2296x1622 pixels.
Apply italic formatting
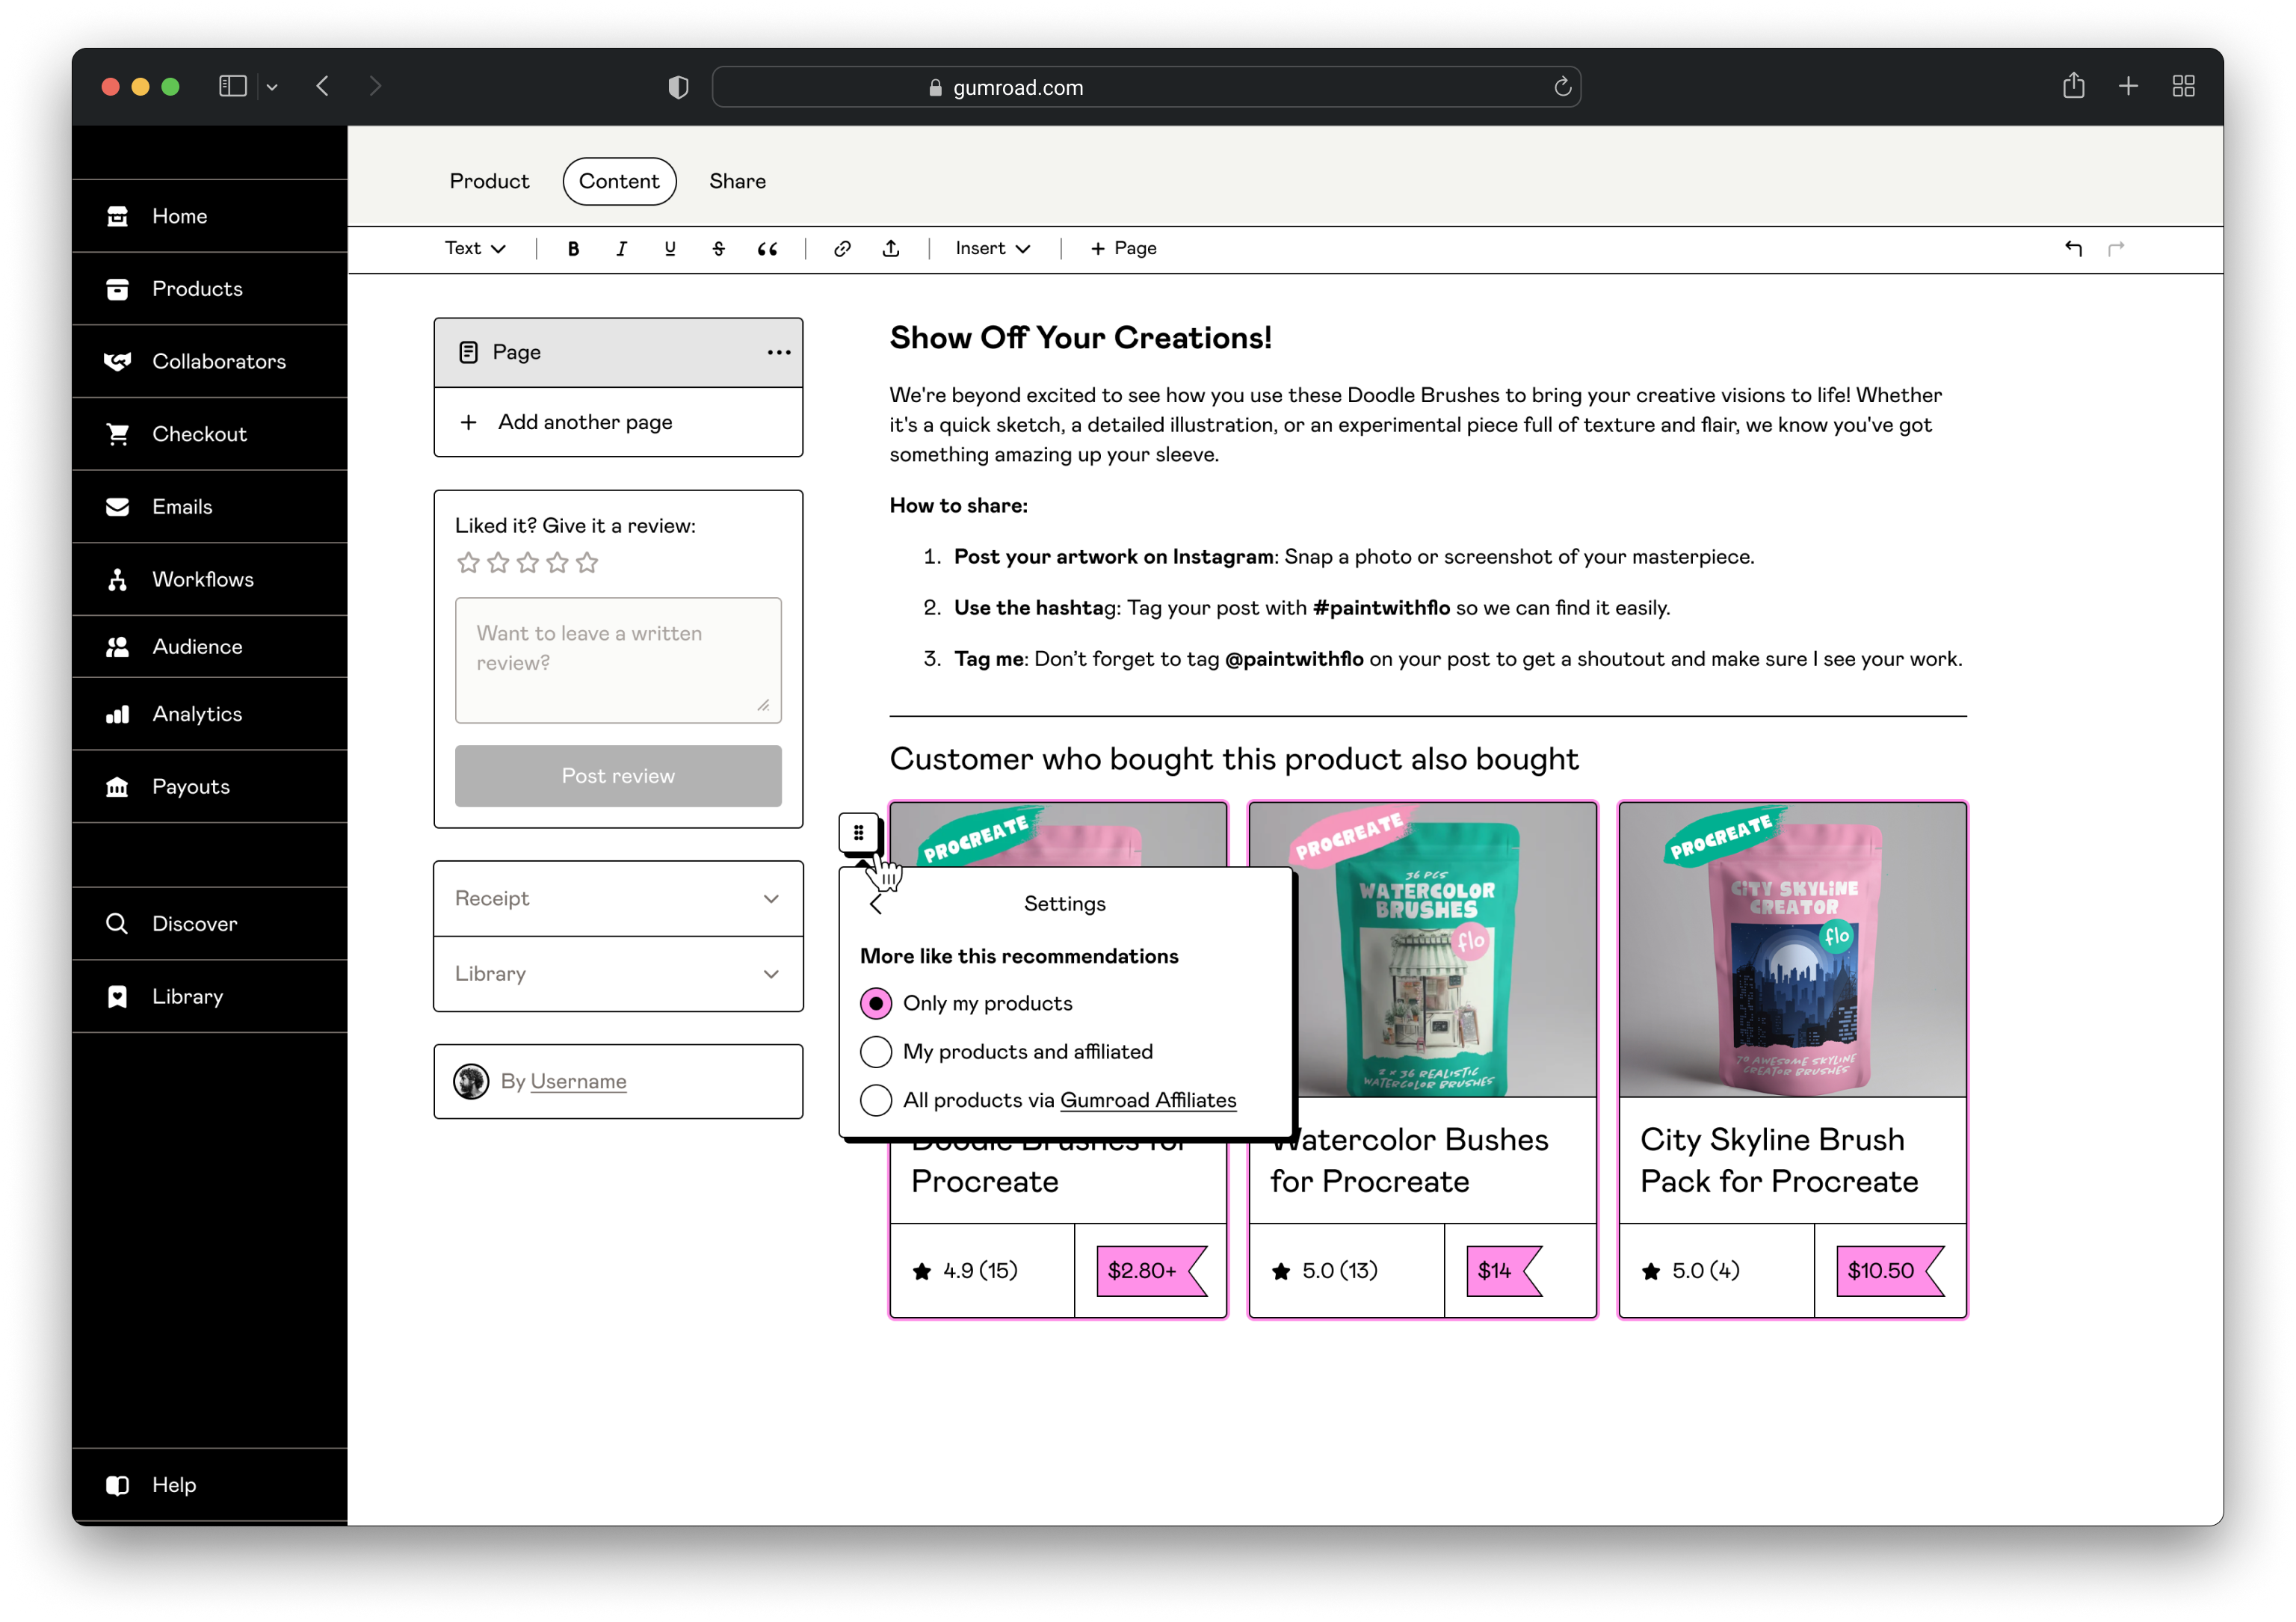pos(621,248)
